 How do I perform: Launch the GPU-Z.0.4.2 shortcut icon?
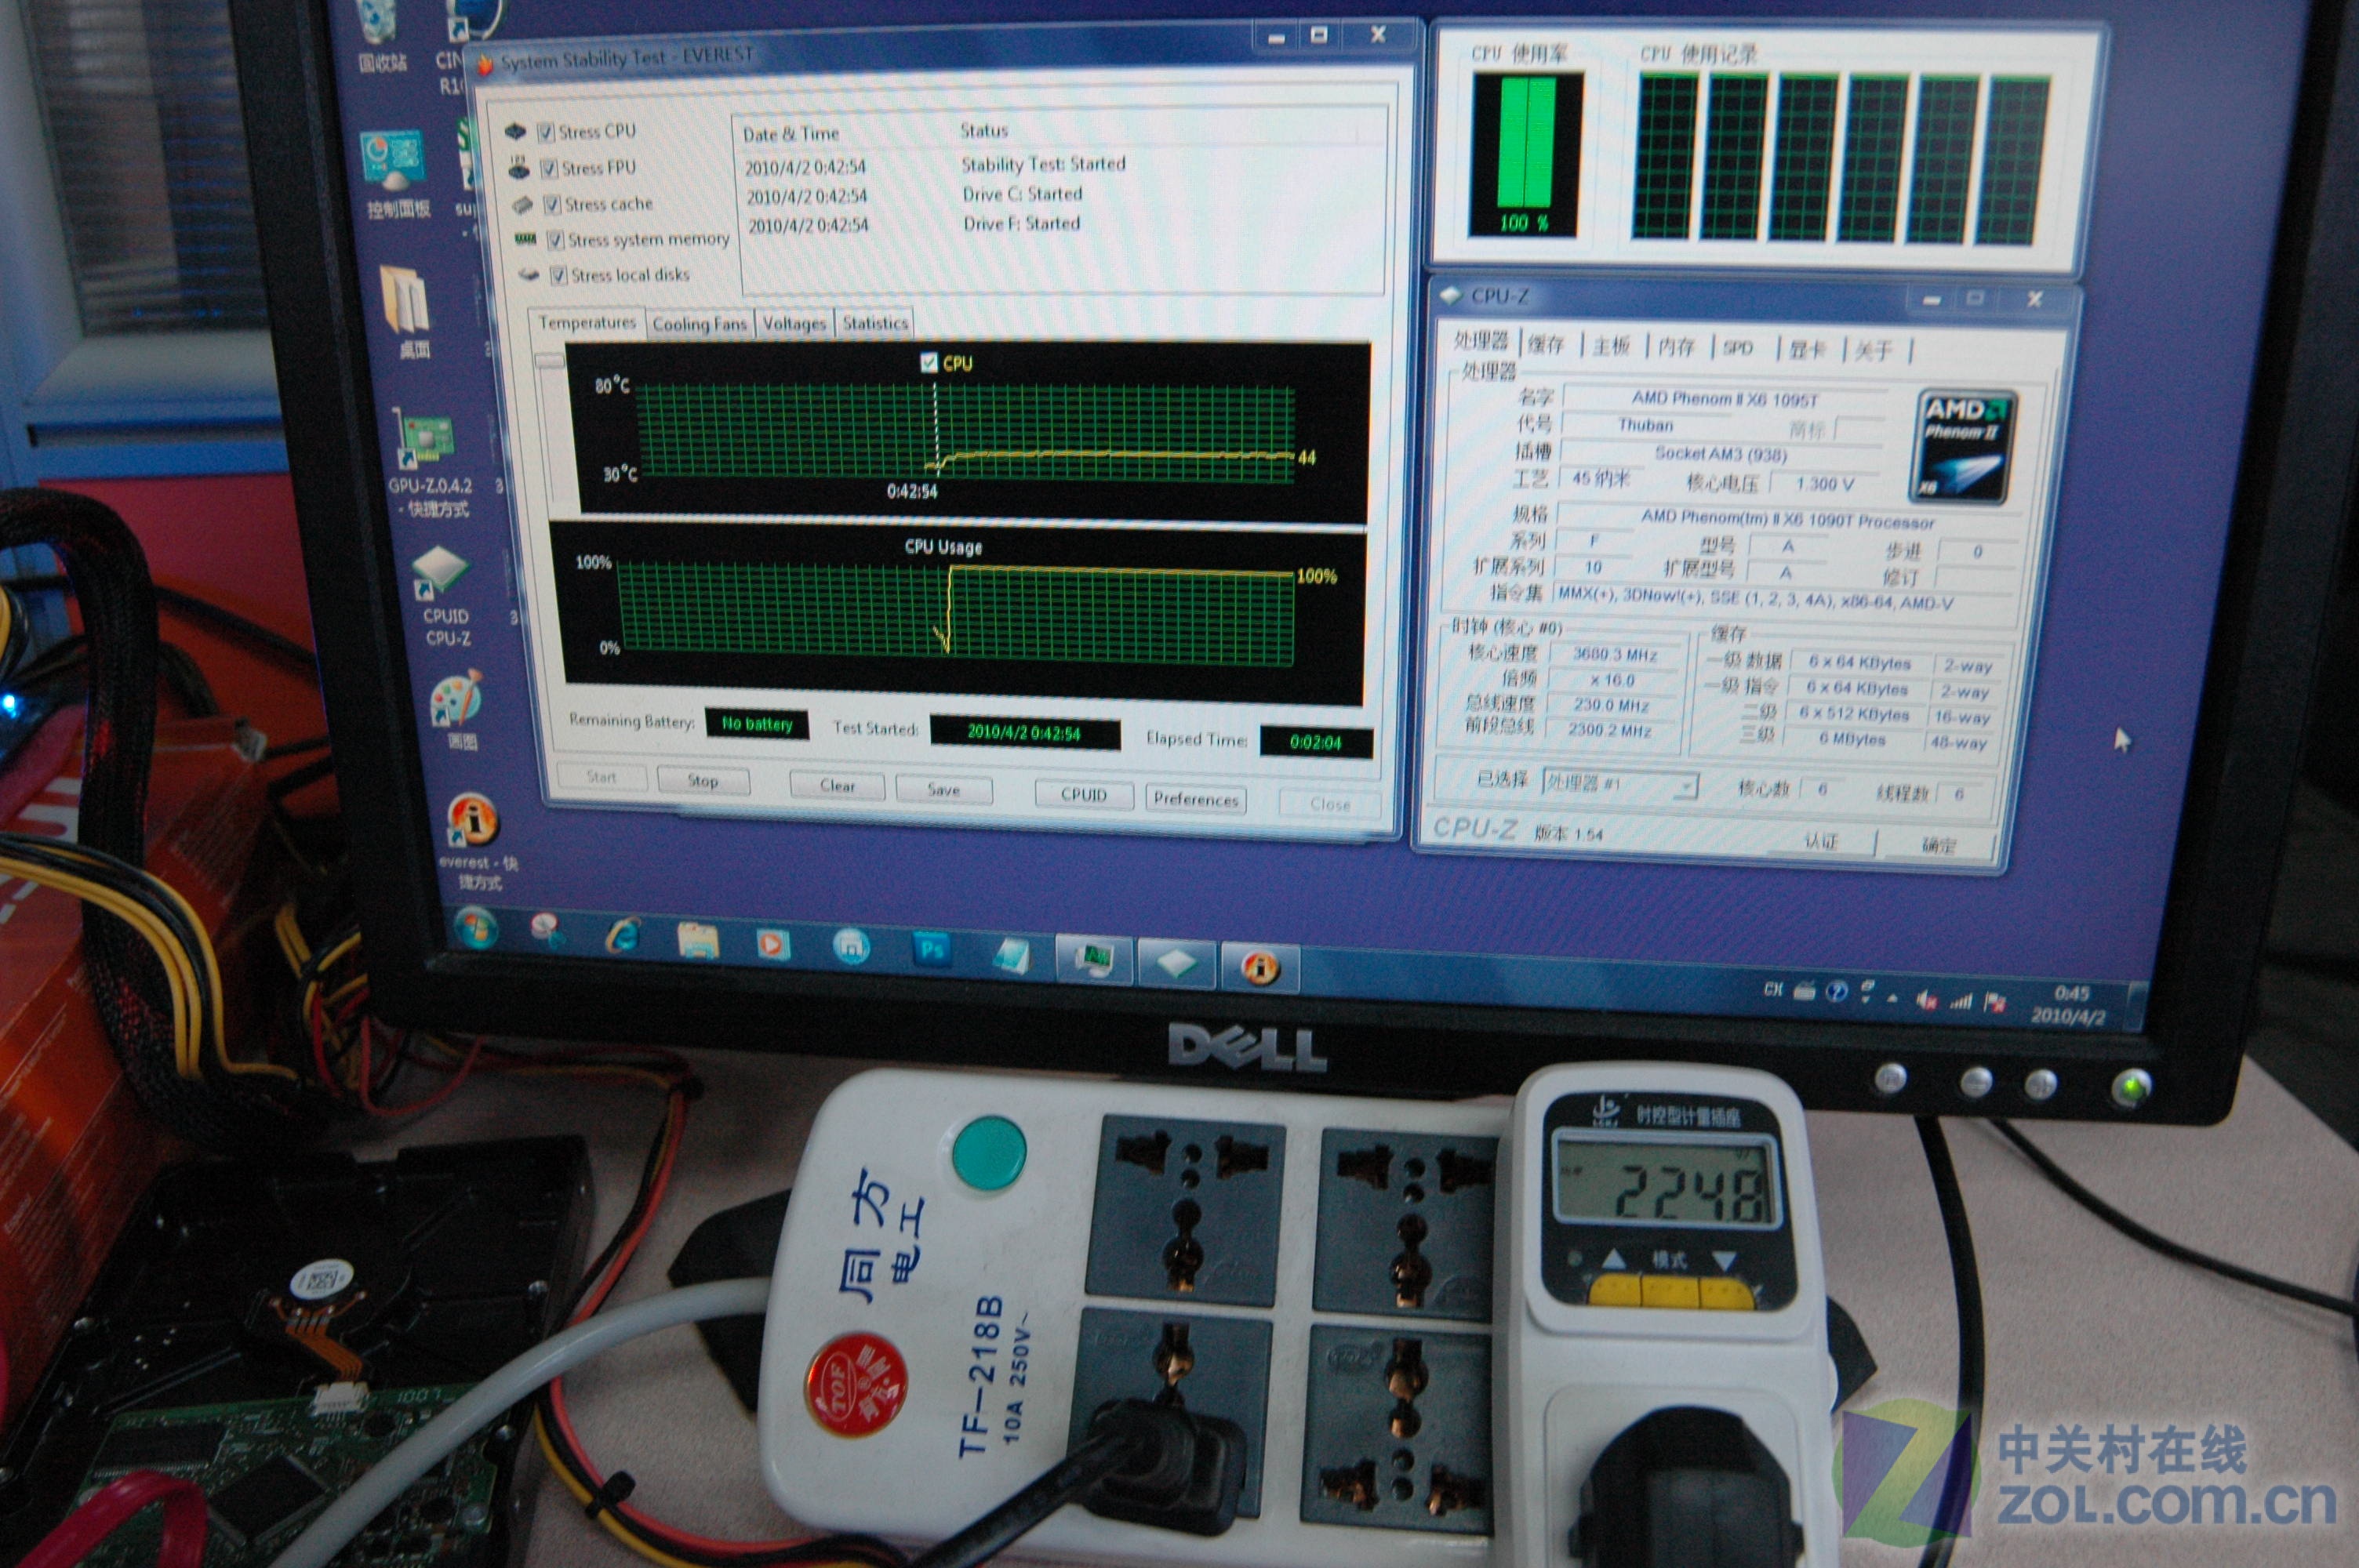point(430,464)
